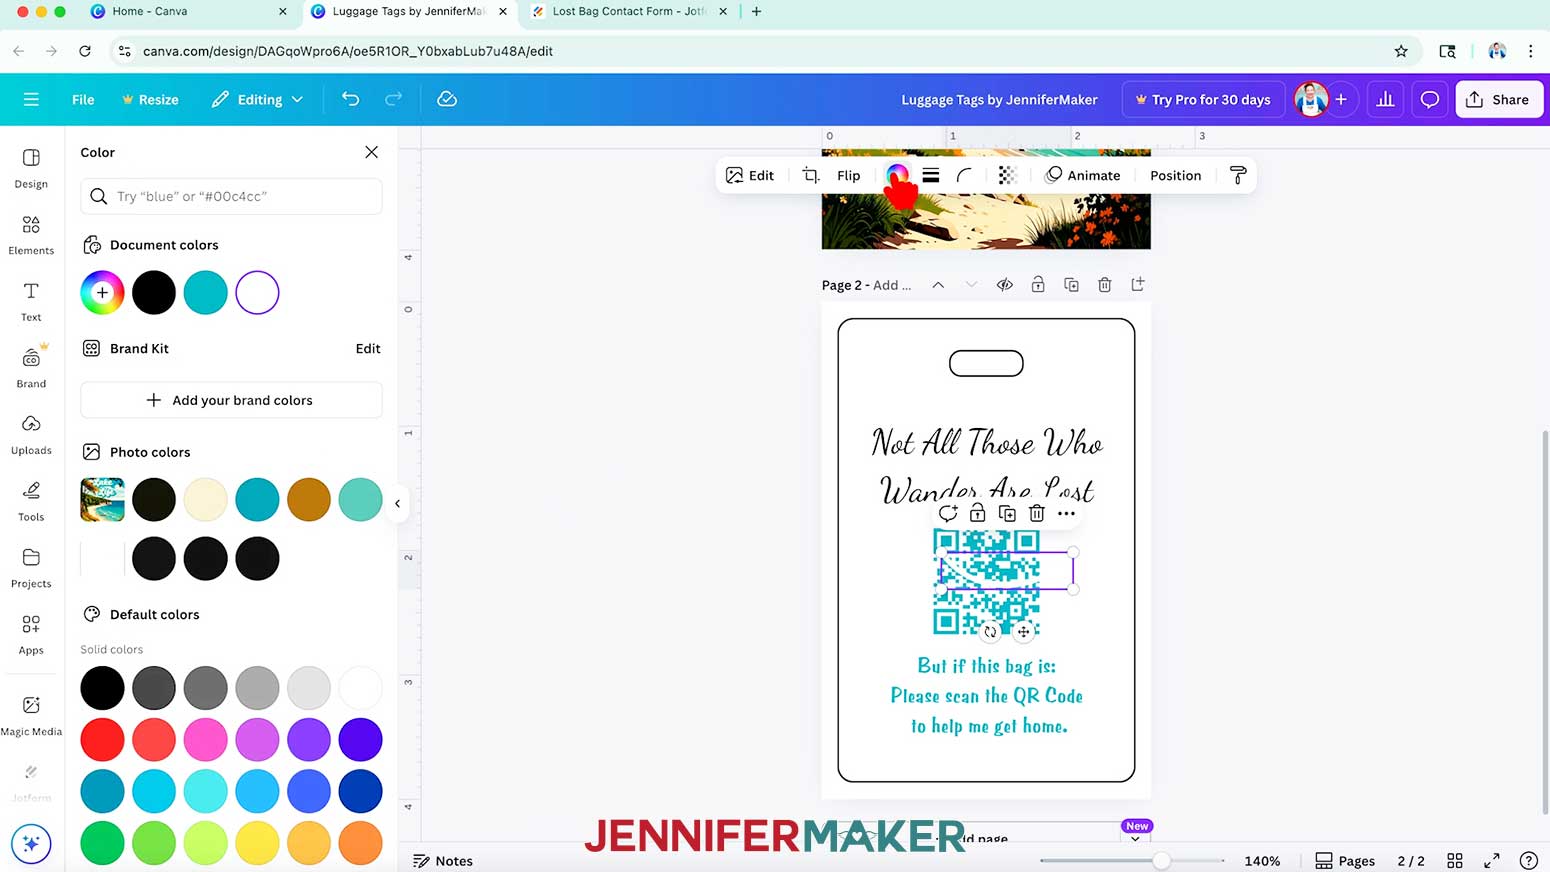Open the hamburger main menu
Viewport: 1550px width, 872px height.
[31, 99]
